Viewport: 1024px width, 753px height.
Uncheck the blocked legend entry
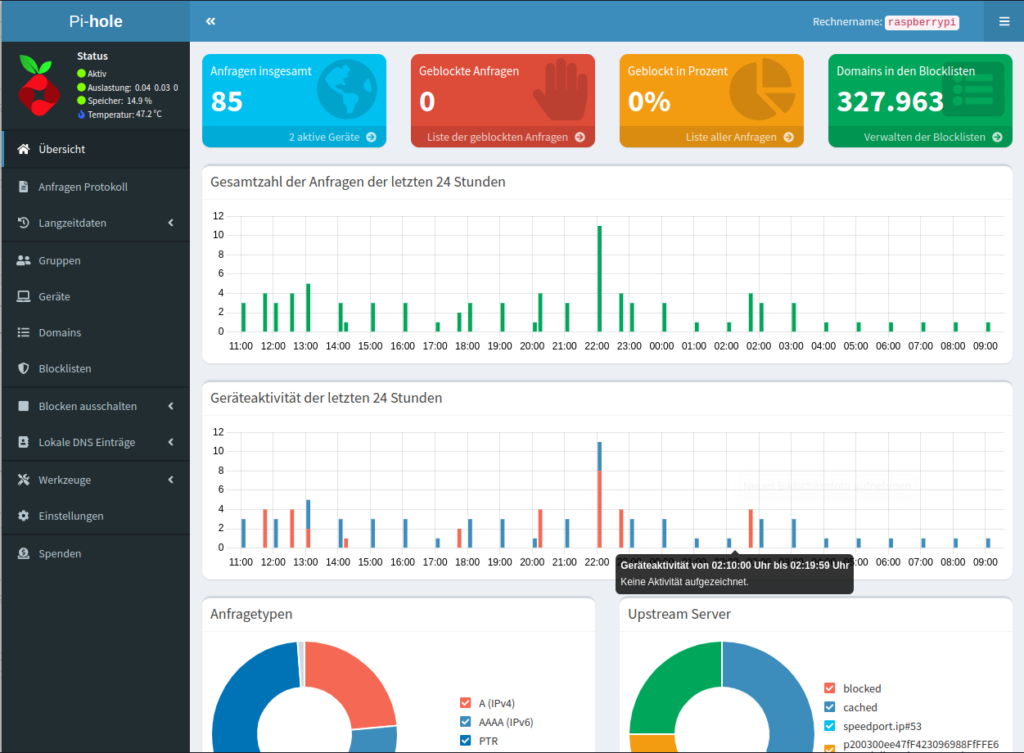[x=829, y=688]
